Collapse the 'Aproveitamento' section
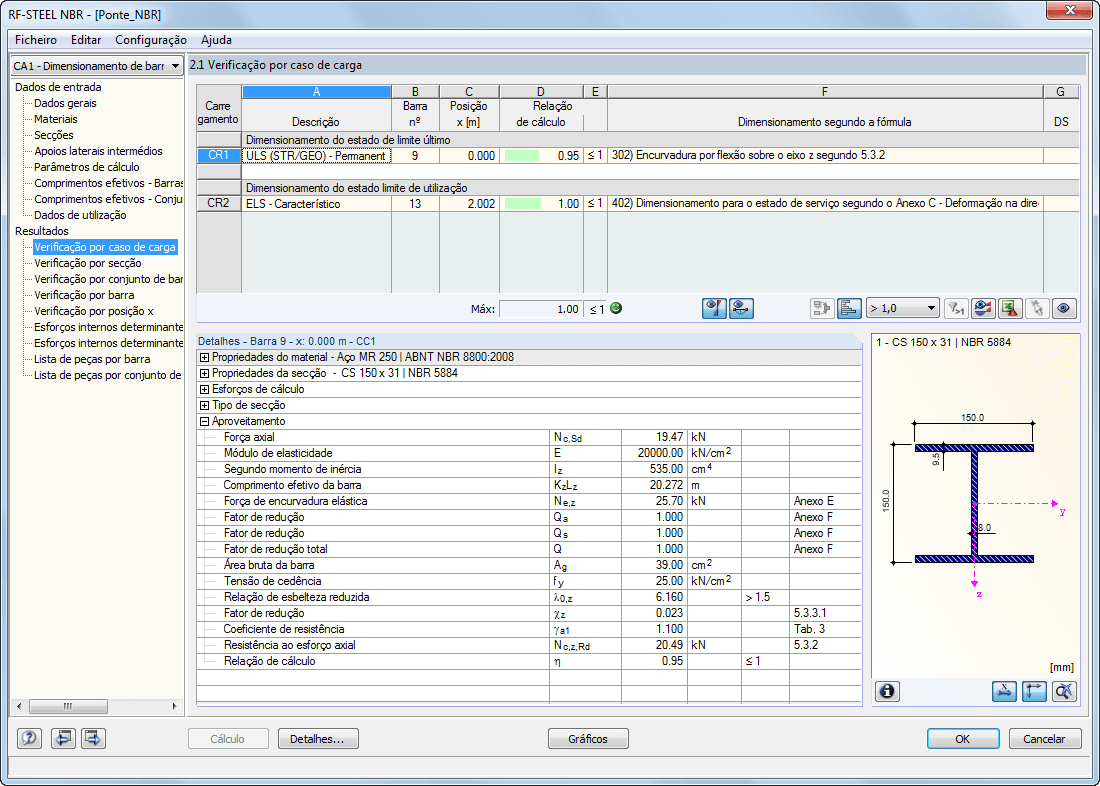Viewport: 1100px width, 786px height. click(204, 422)
